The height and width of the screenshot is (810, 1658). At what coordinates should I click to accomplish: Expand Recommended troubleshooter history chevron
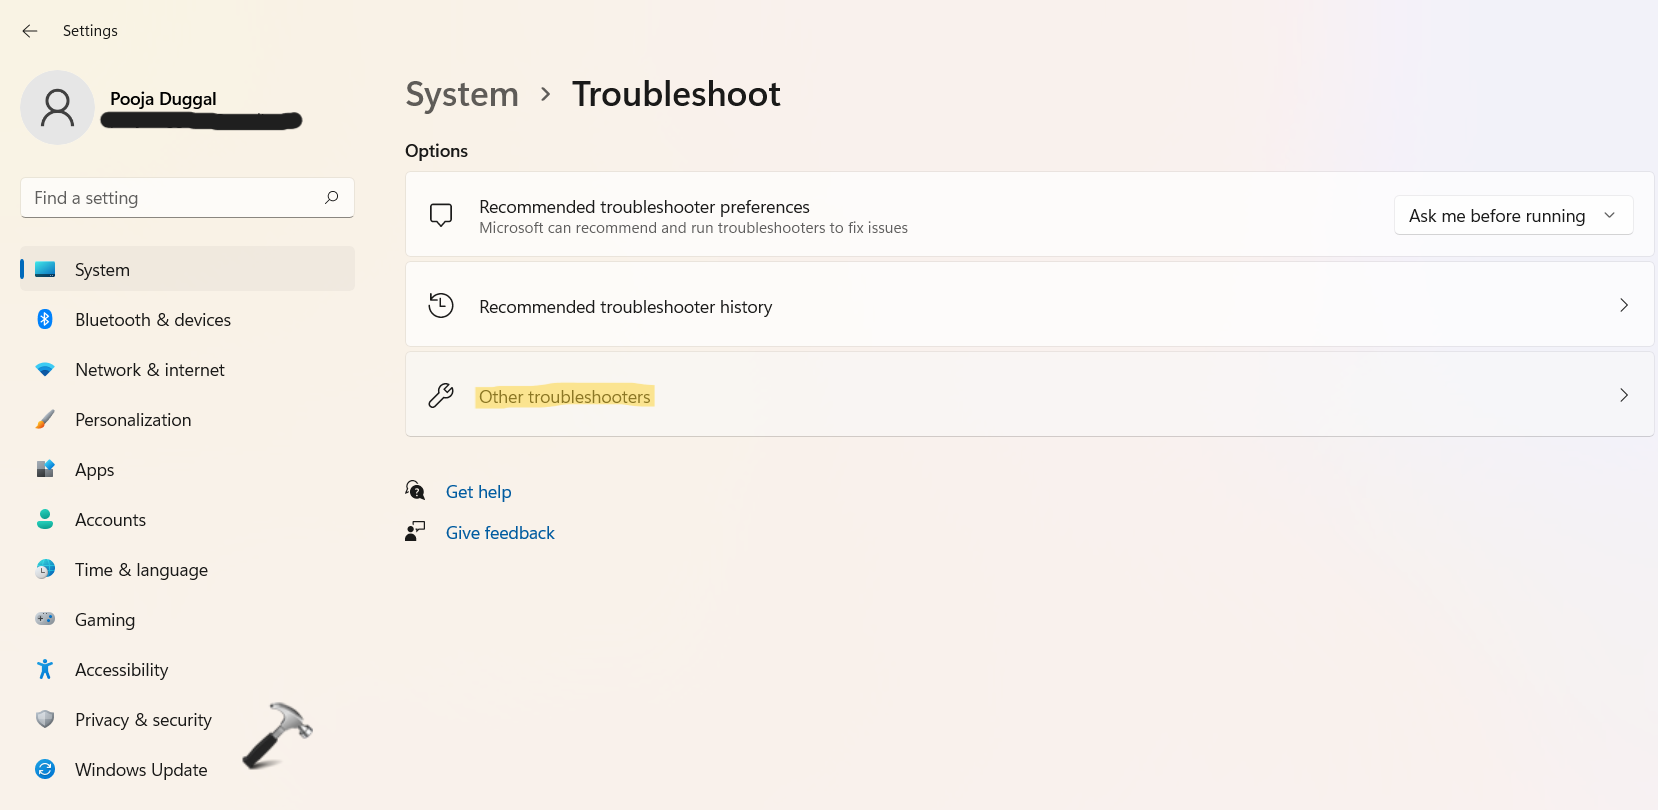(x=1623, y=305)
